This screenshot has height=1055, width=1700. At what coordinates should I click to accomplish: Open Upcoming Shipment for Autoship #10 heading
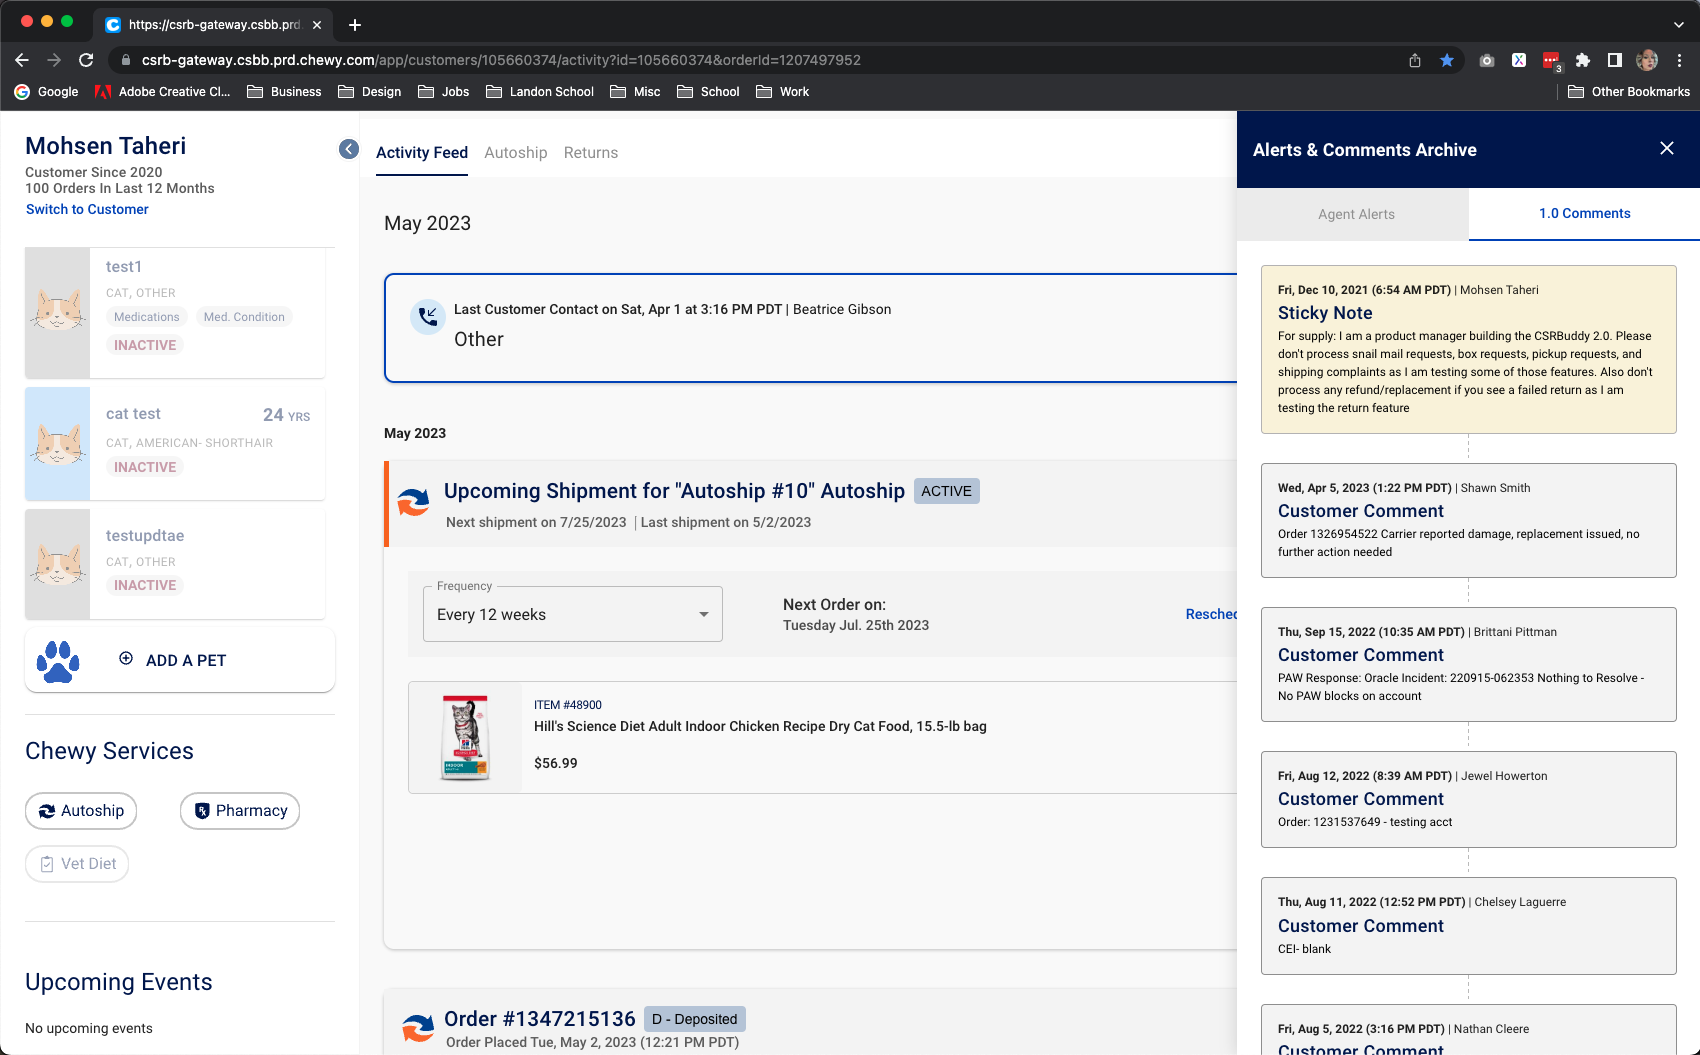pyautogui.click(x=674, y=491)
